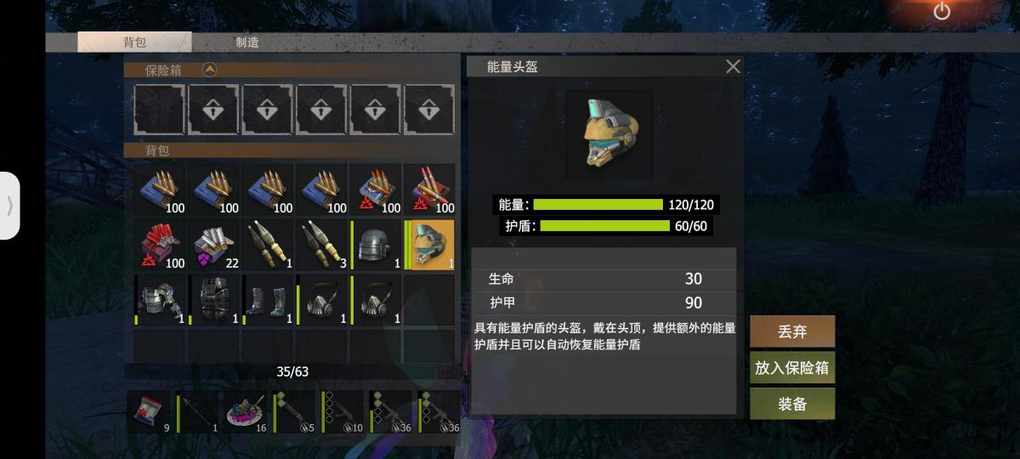The image size is (1020, 459).
Task: Click the red dynamite bundle with 100 count
Action: pos(159,244)
